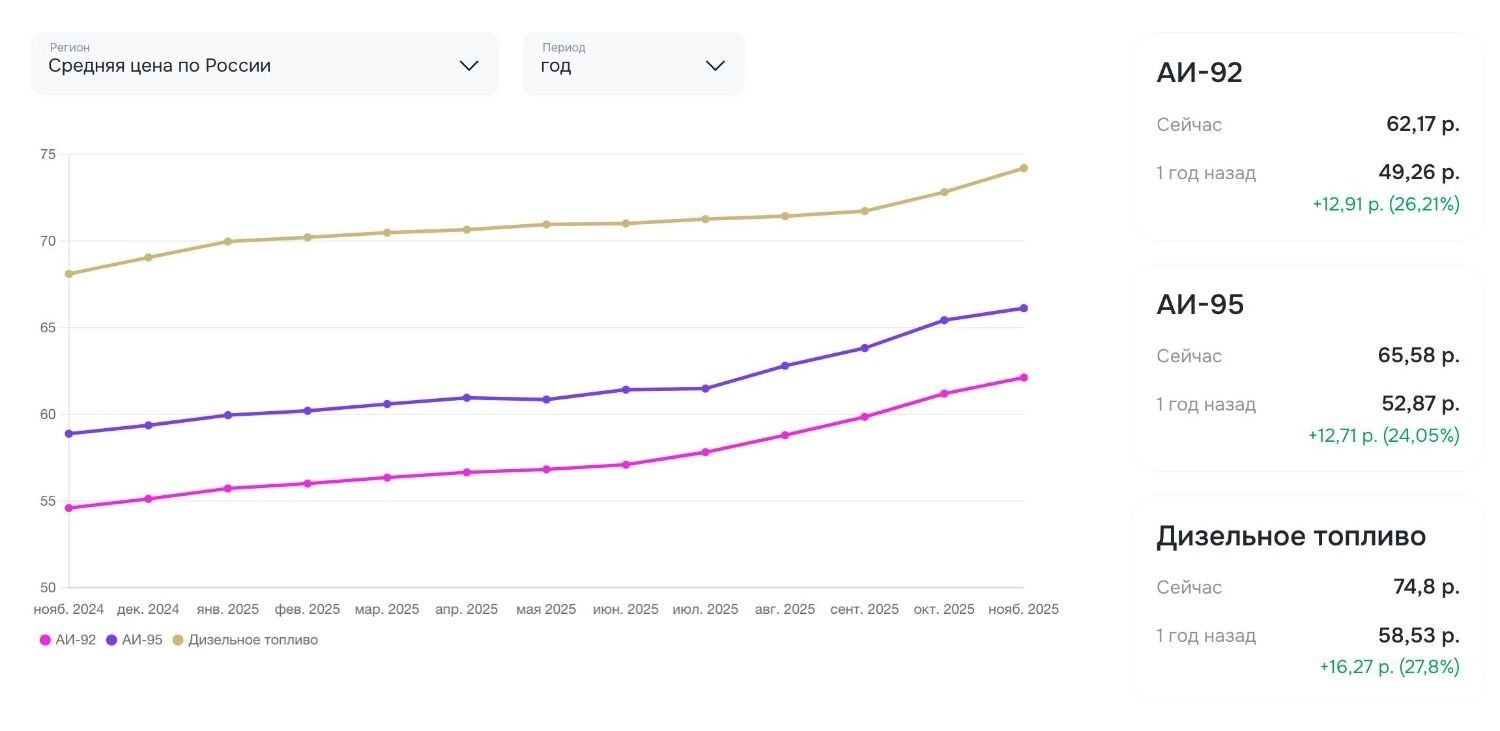Click the АИ-95 price card heading
Viewport: 1500px width, 731px height.
tap(1200, 305)
